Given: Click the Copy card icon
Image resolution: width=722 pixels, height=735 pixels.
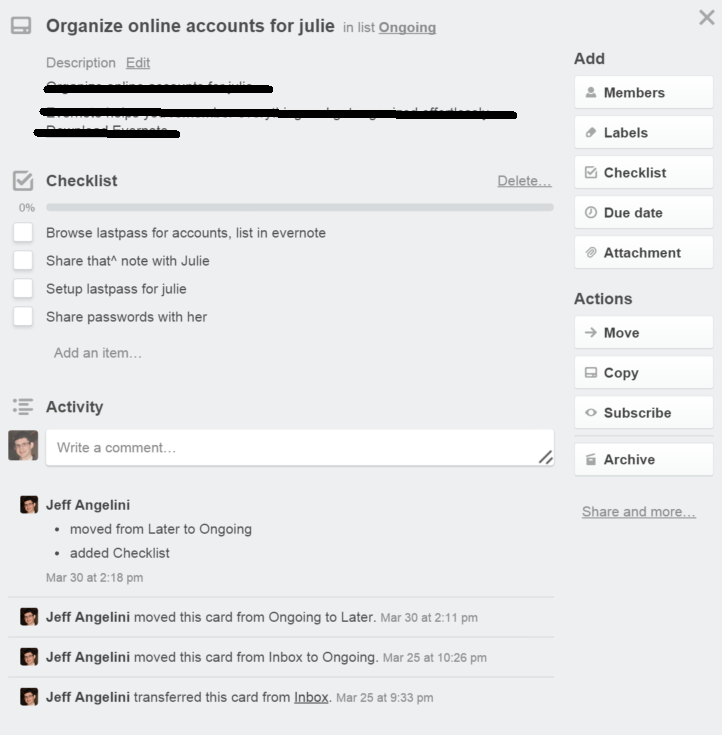Looking at the screenshot, I should pos(590,373).
